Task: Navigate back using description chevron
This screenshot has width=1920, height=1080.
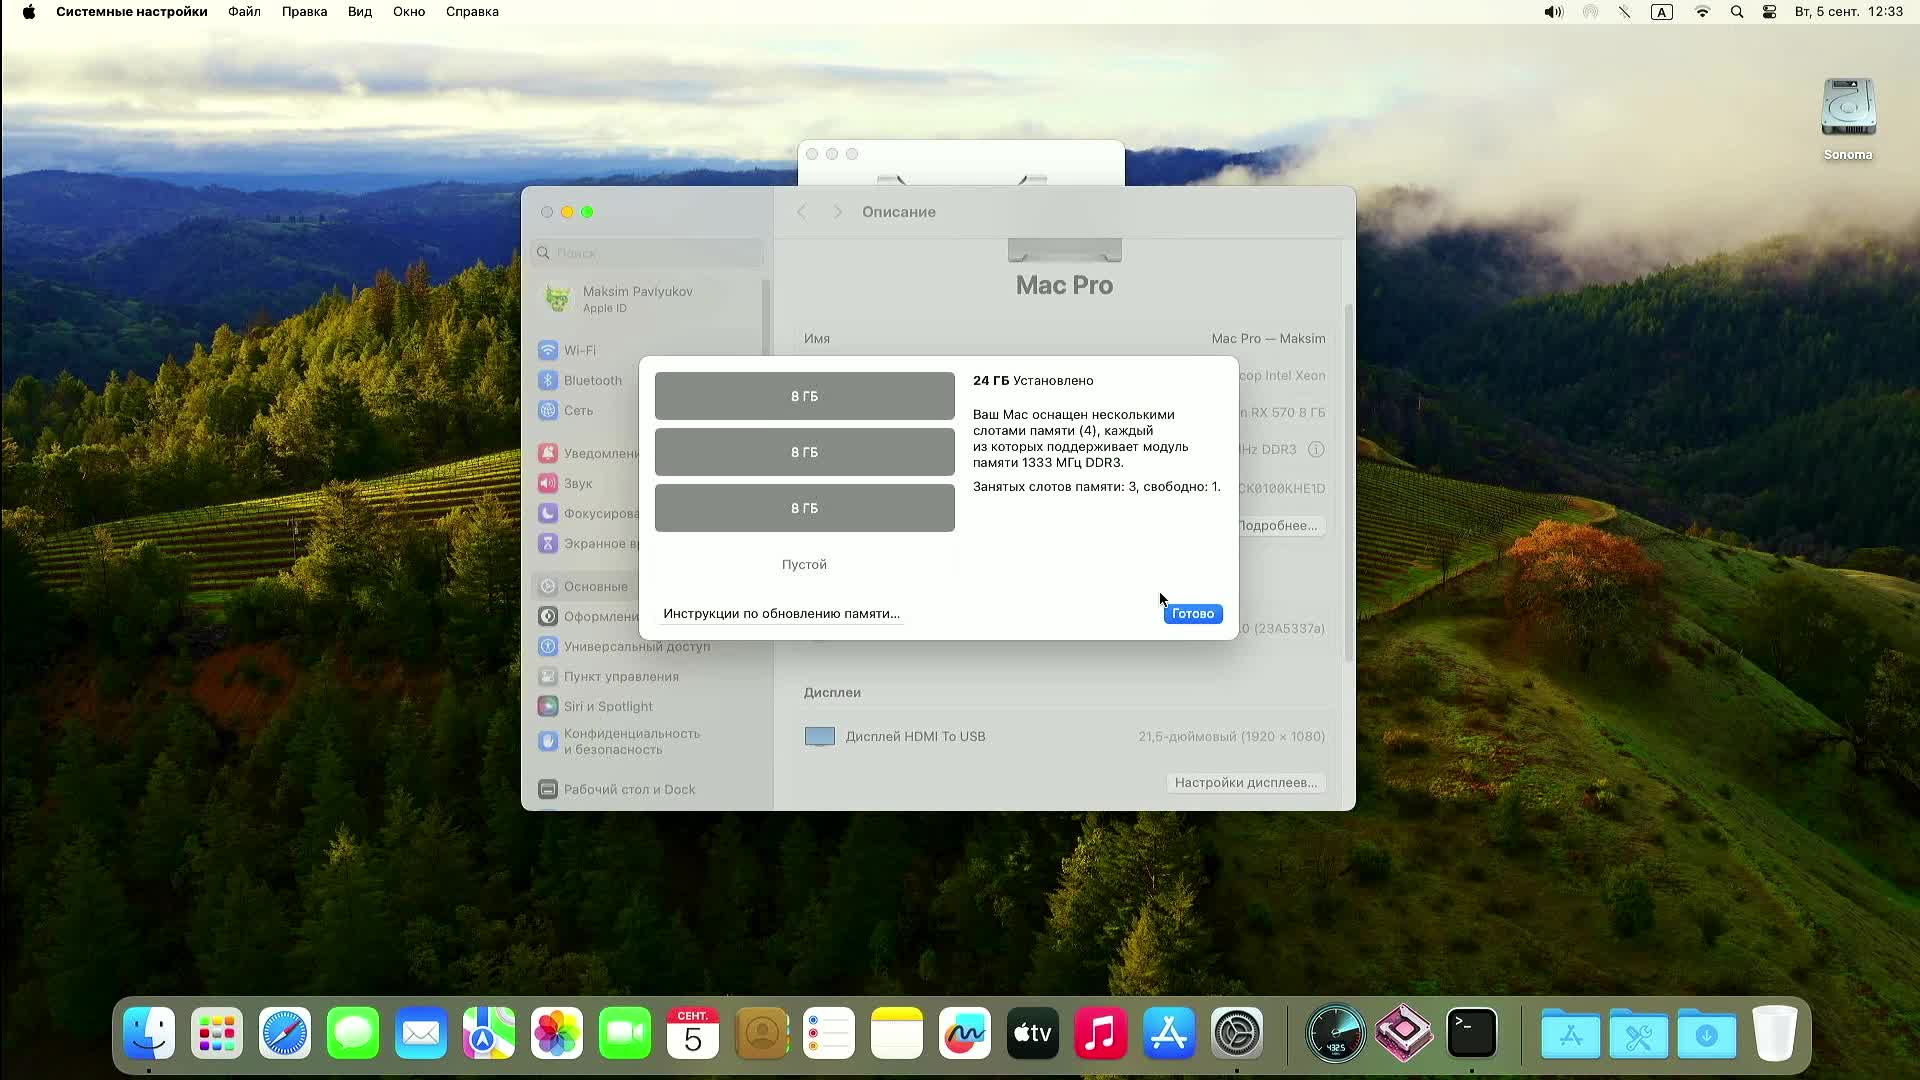Action: point(800,211)
